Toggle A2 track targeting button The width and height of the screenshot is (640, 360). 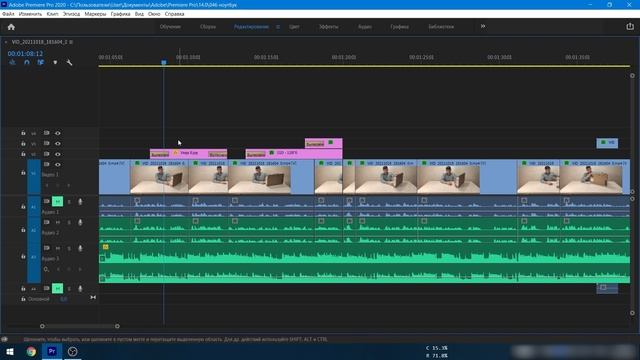(33, 230)
